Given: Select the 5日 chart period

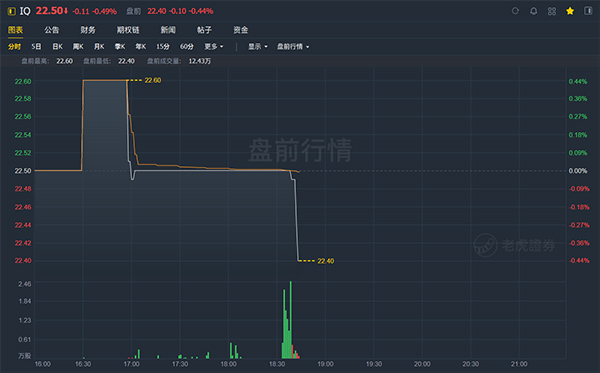Looking at the screenshot, I should pos(36,47).
